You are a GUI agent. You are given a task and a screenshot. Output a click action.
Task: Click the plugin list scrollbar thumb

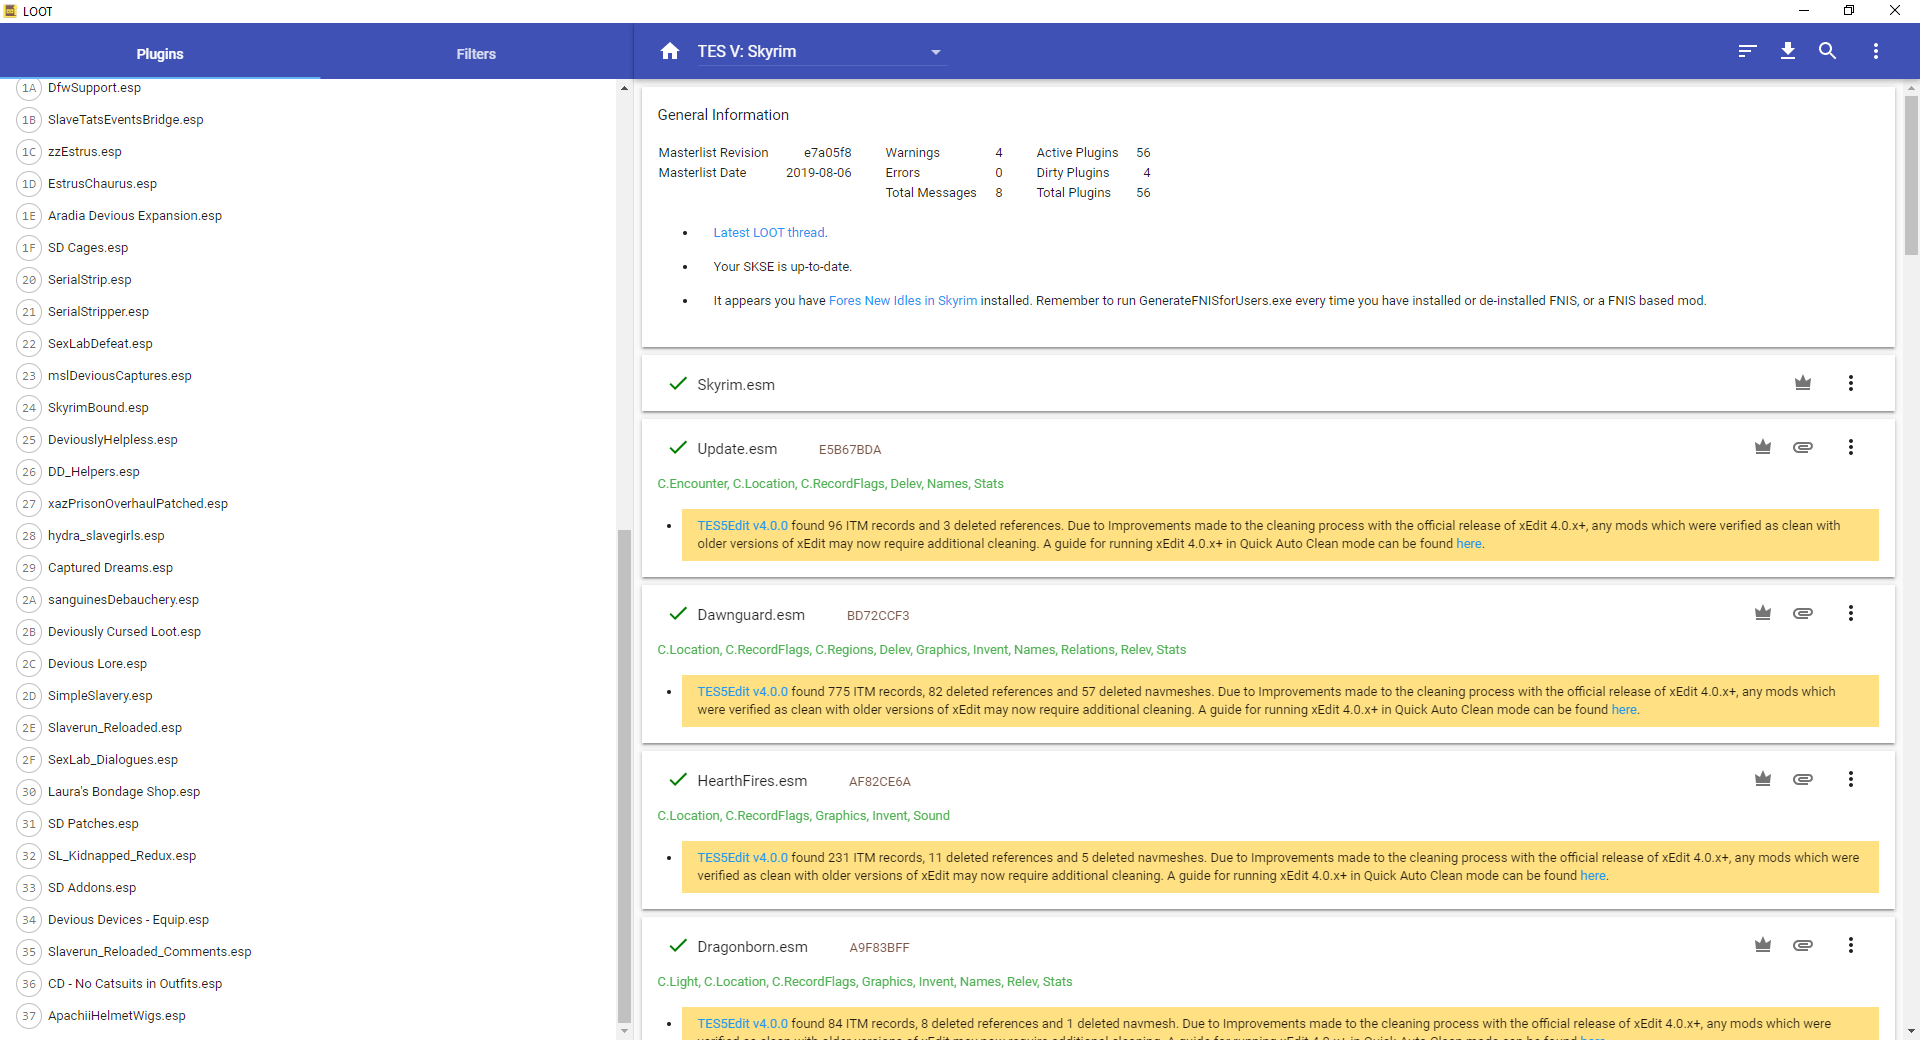(x=624, y=776)
